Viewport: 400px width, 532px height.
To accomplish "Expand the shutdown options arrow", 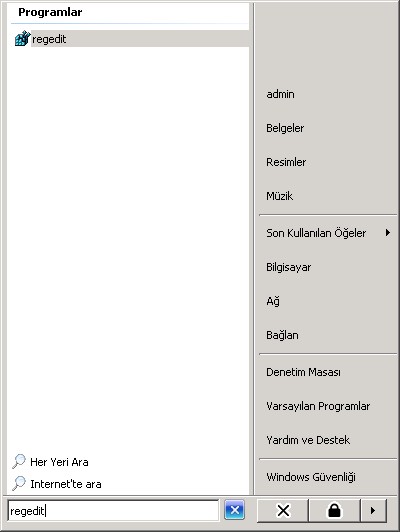I will [373, 510].
